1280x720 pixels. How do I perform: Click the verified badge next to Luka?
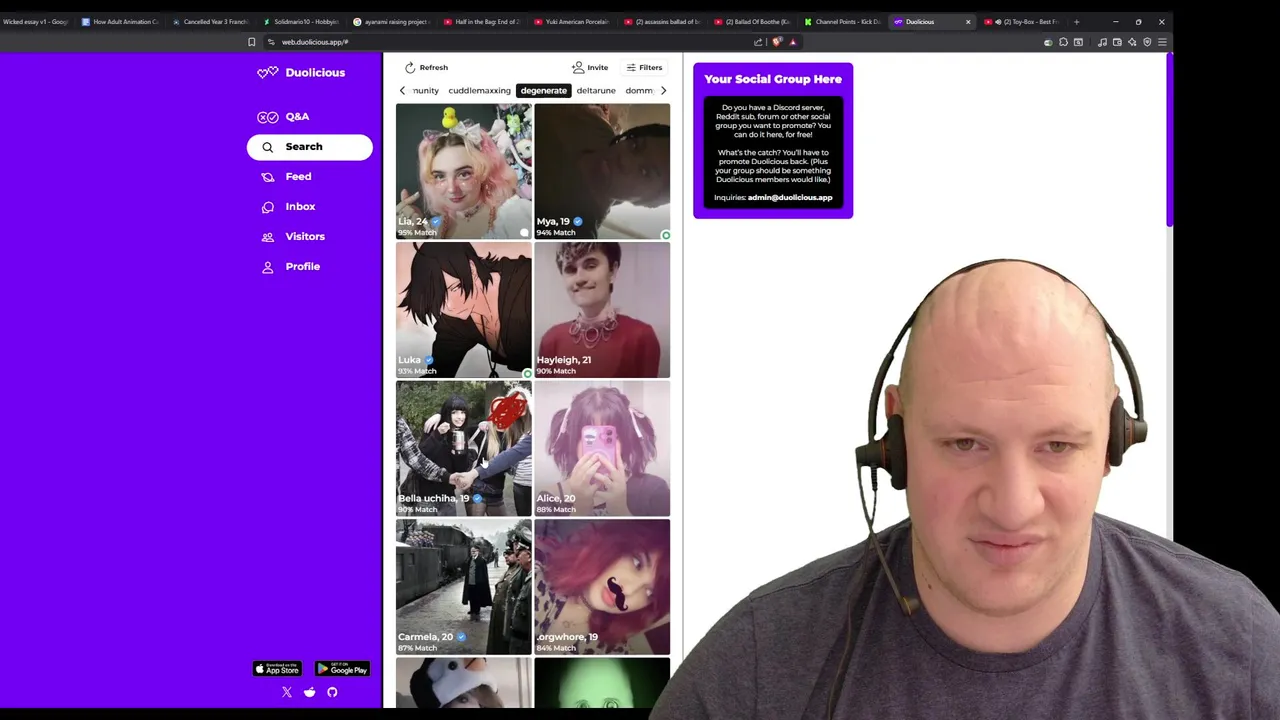[429, 360]
